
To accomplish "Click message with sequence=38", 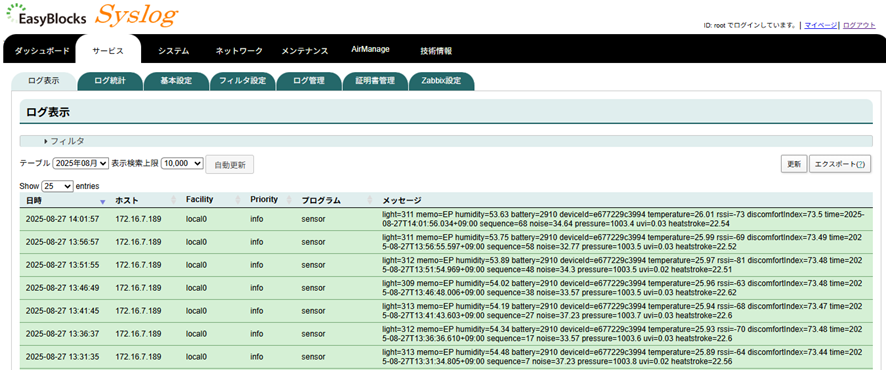I will point(622,288).
